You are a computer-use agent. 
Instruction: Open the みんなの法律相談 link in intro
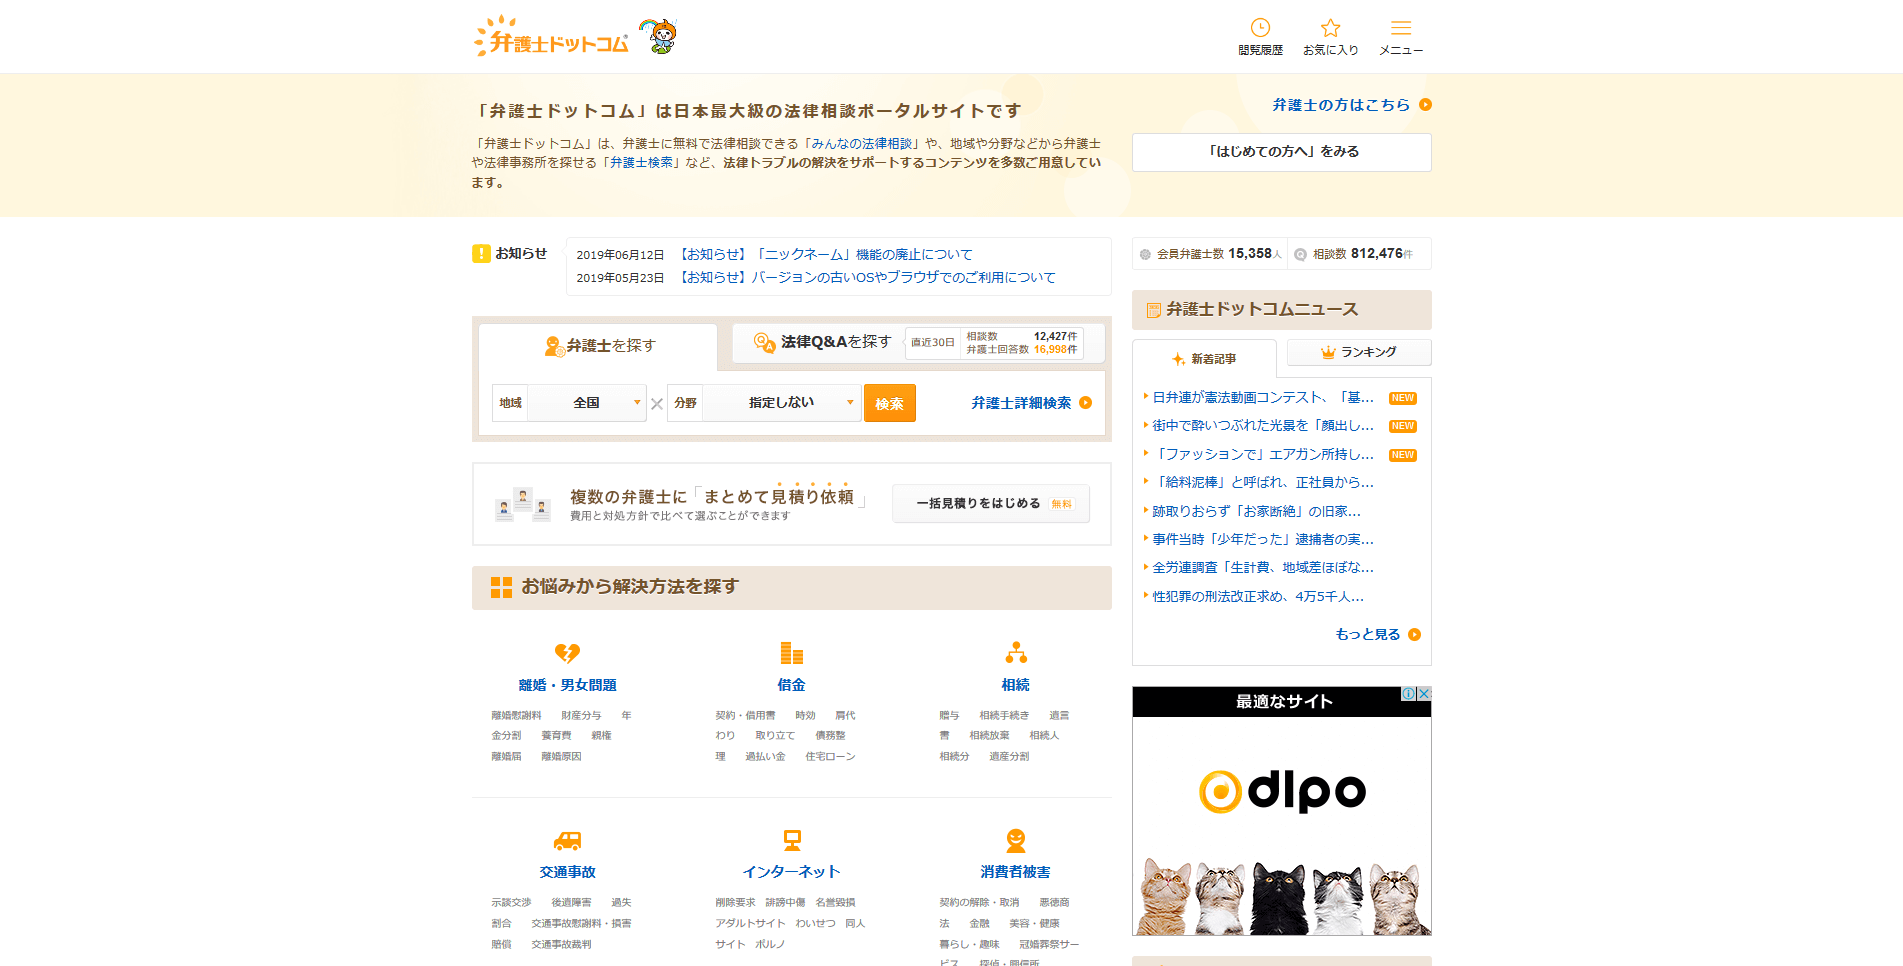click(x=862, y=144)
